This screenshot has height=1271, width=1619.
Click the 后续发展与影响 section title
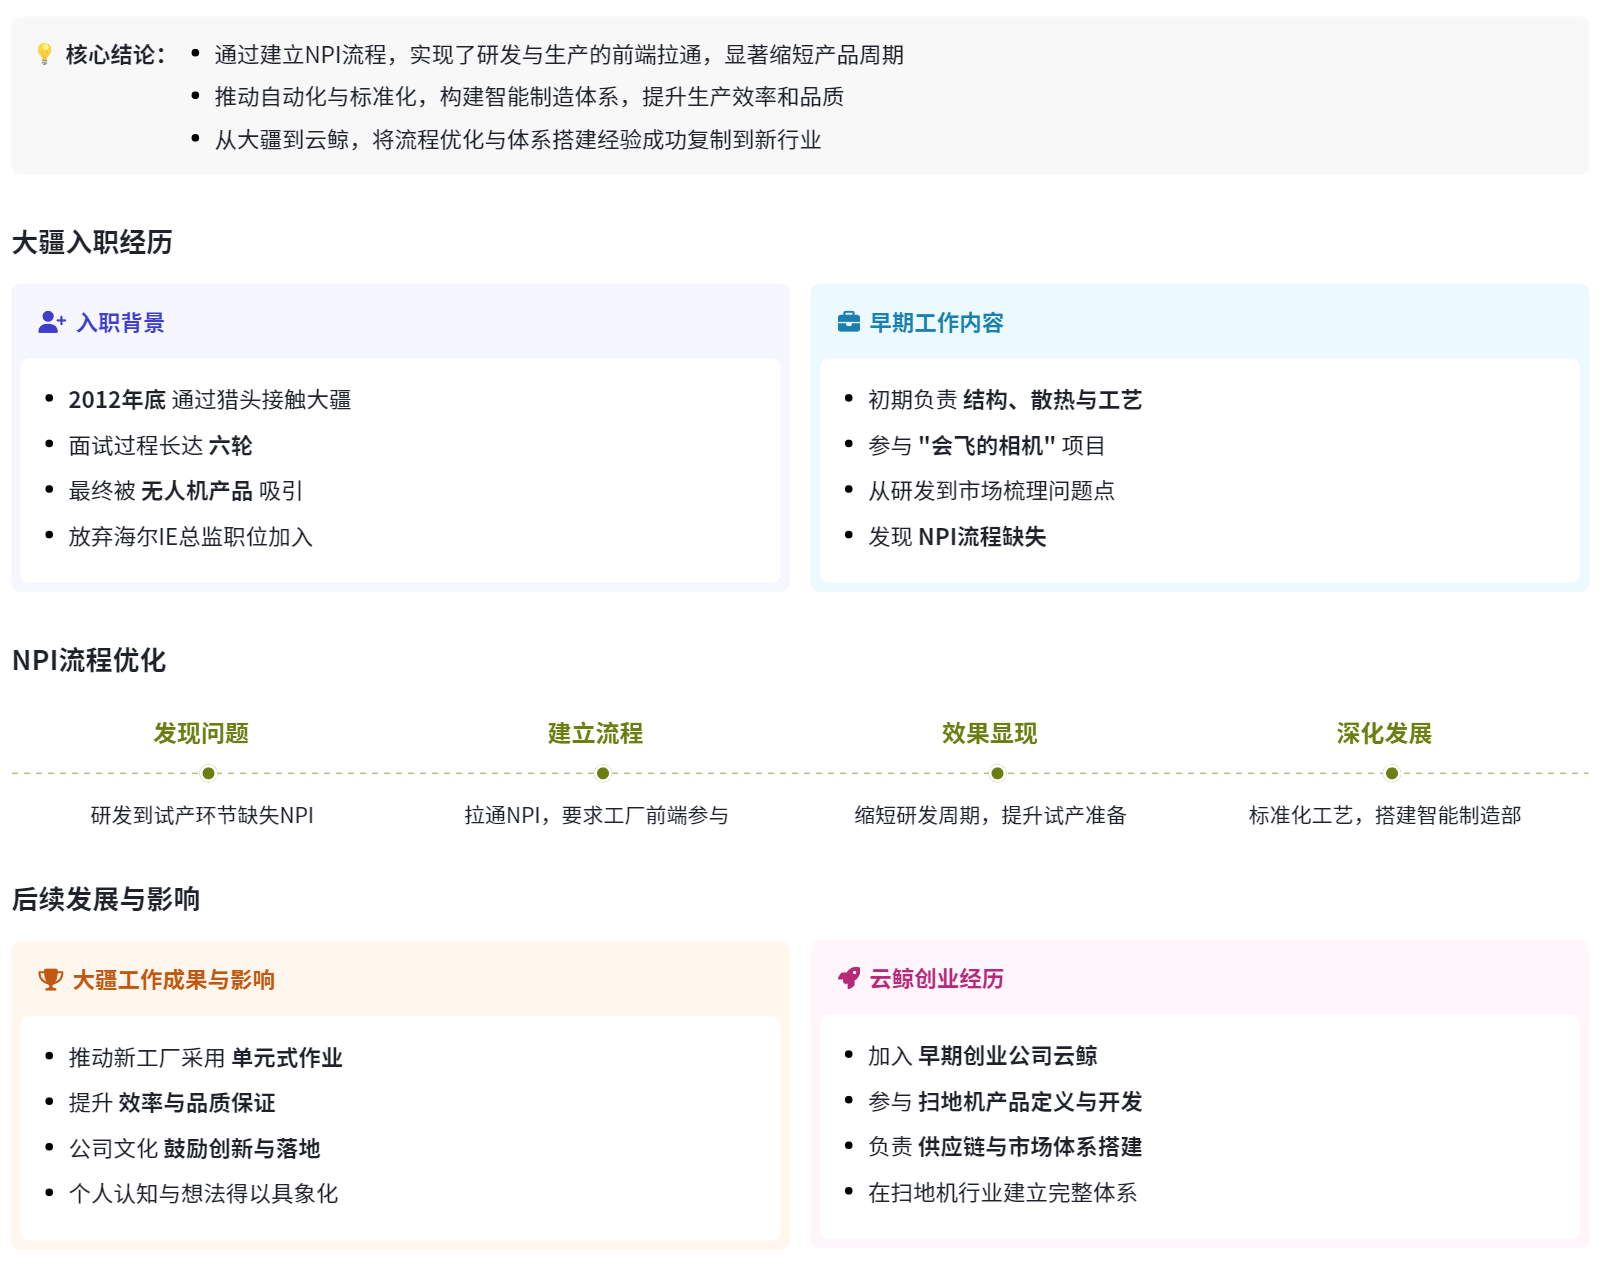pyautogui.click(x=105, y=899)
